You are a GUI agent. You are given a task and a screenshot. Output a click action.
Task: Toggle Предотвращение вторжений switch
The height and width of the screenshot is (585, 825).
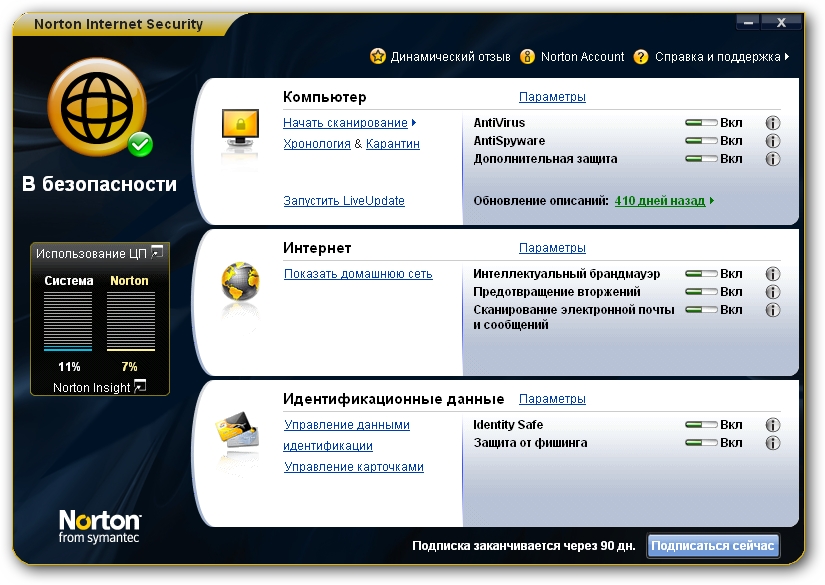(x=701, y=292)
